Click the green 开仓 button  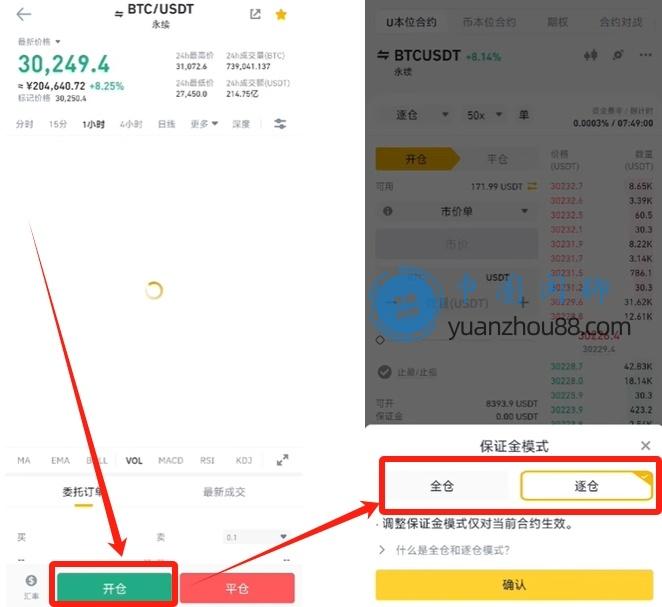(x=114, y=588)
